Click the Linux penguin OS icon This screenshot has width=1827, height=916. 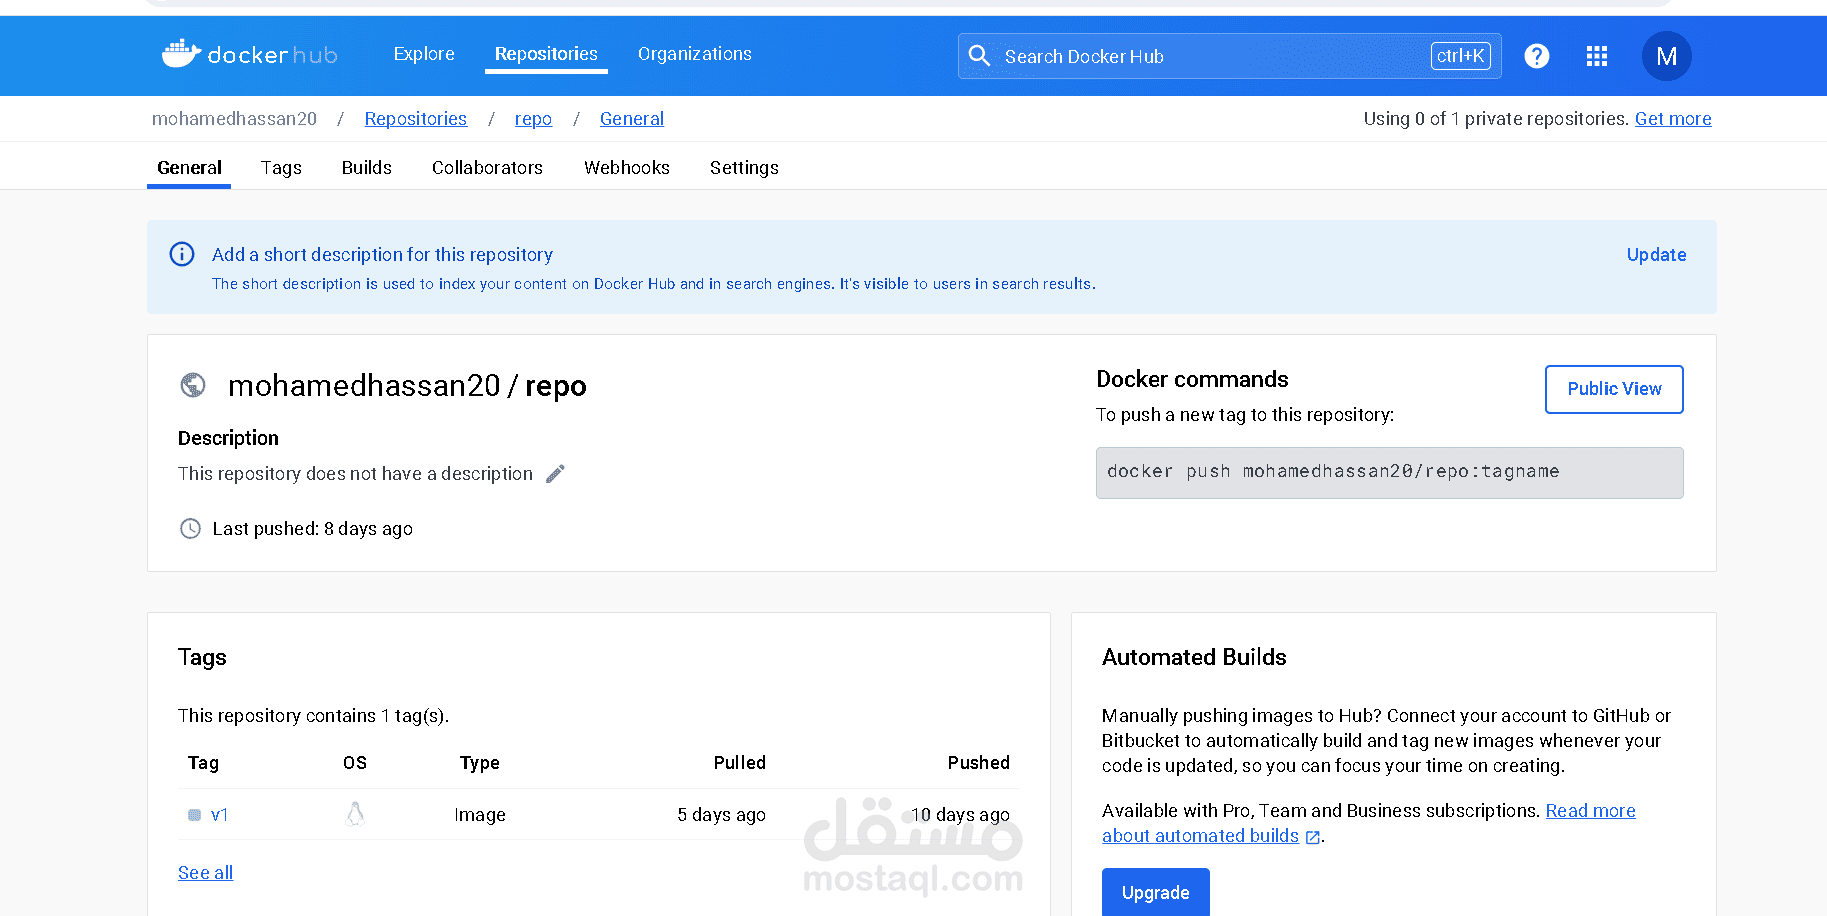355,814
